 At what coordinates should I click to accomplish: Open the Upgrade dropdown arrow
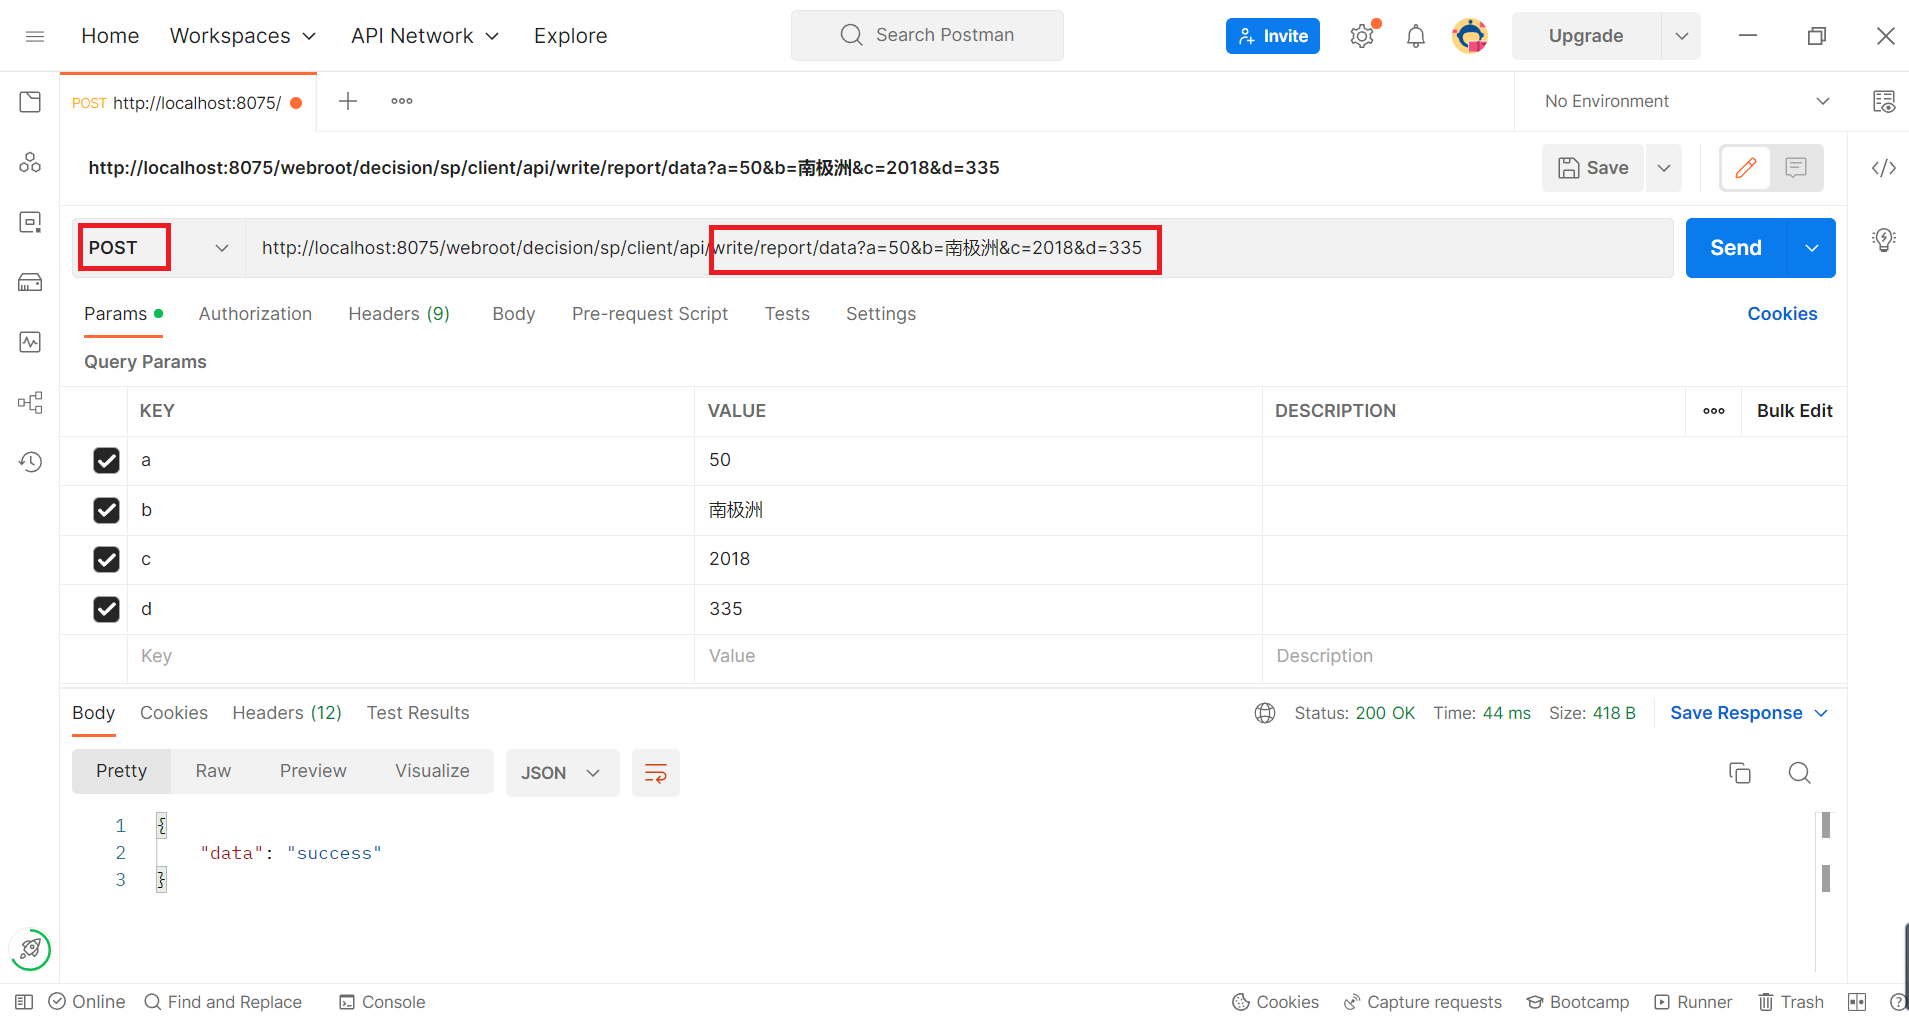[x=1682, y=36]
